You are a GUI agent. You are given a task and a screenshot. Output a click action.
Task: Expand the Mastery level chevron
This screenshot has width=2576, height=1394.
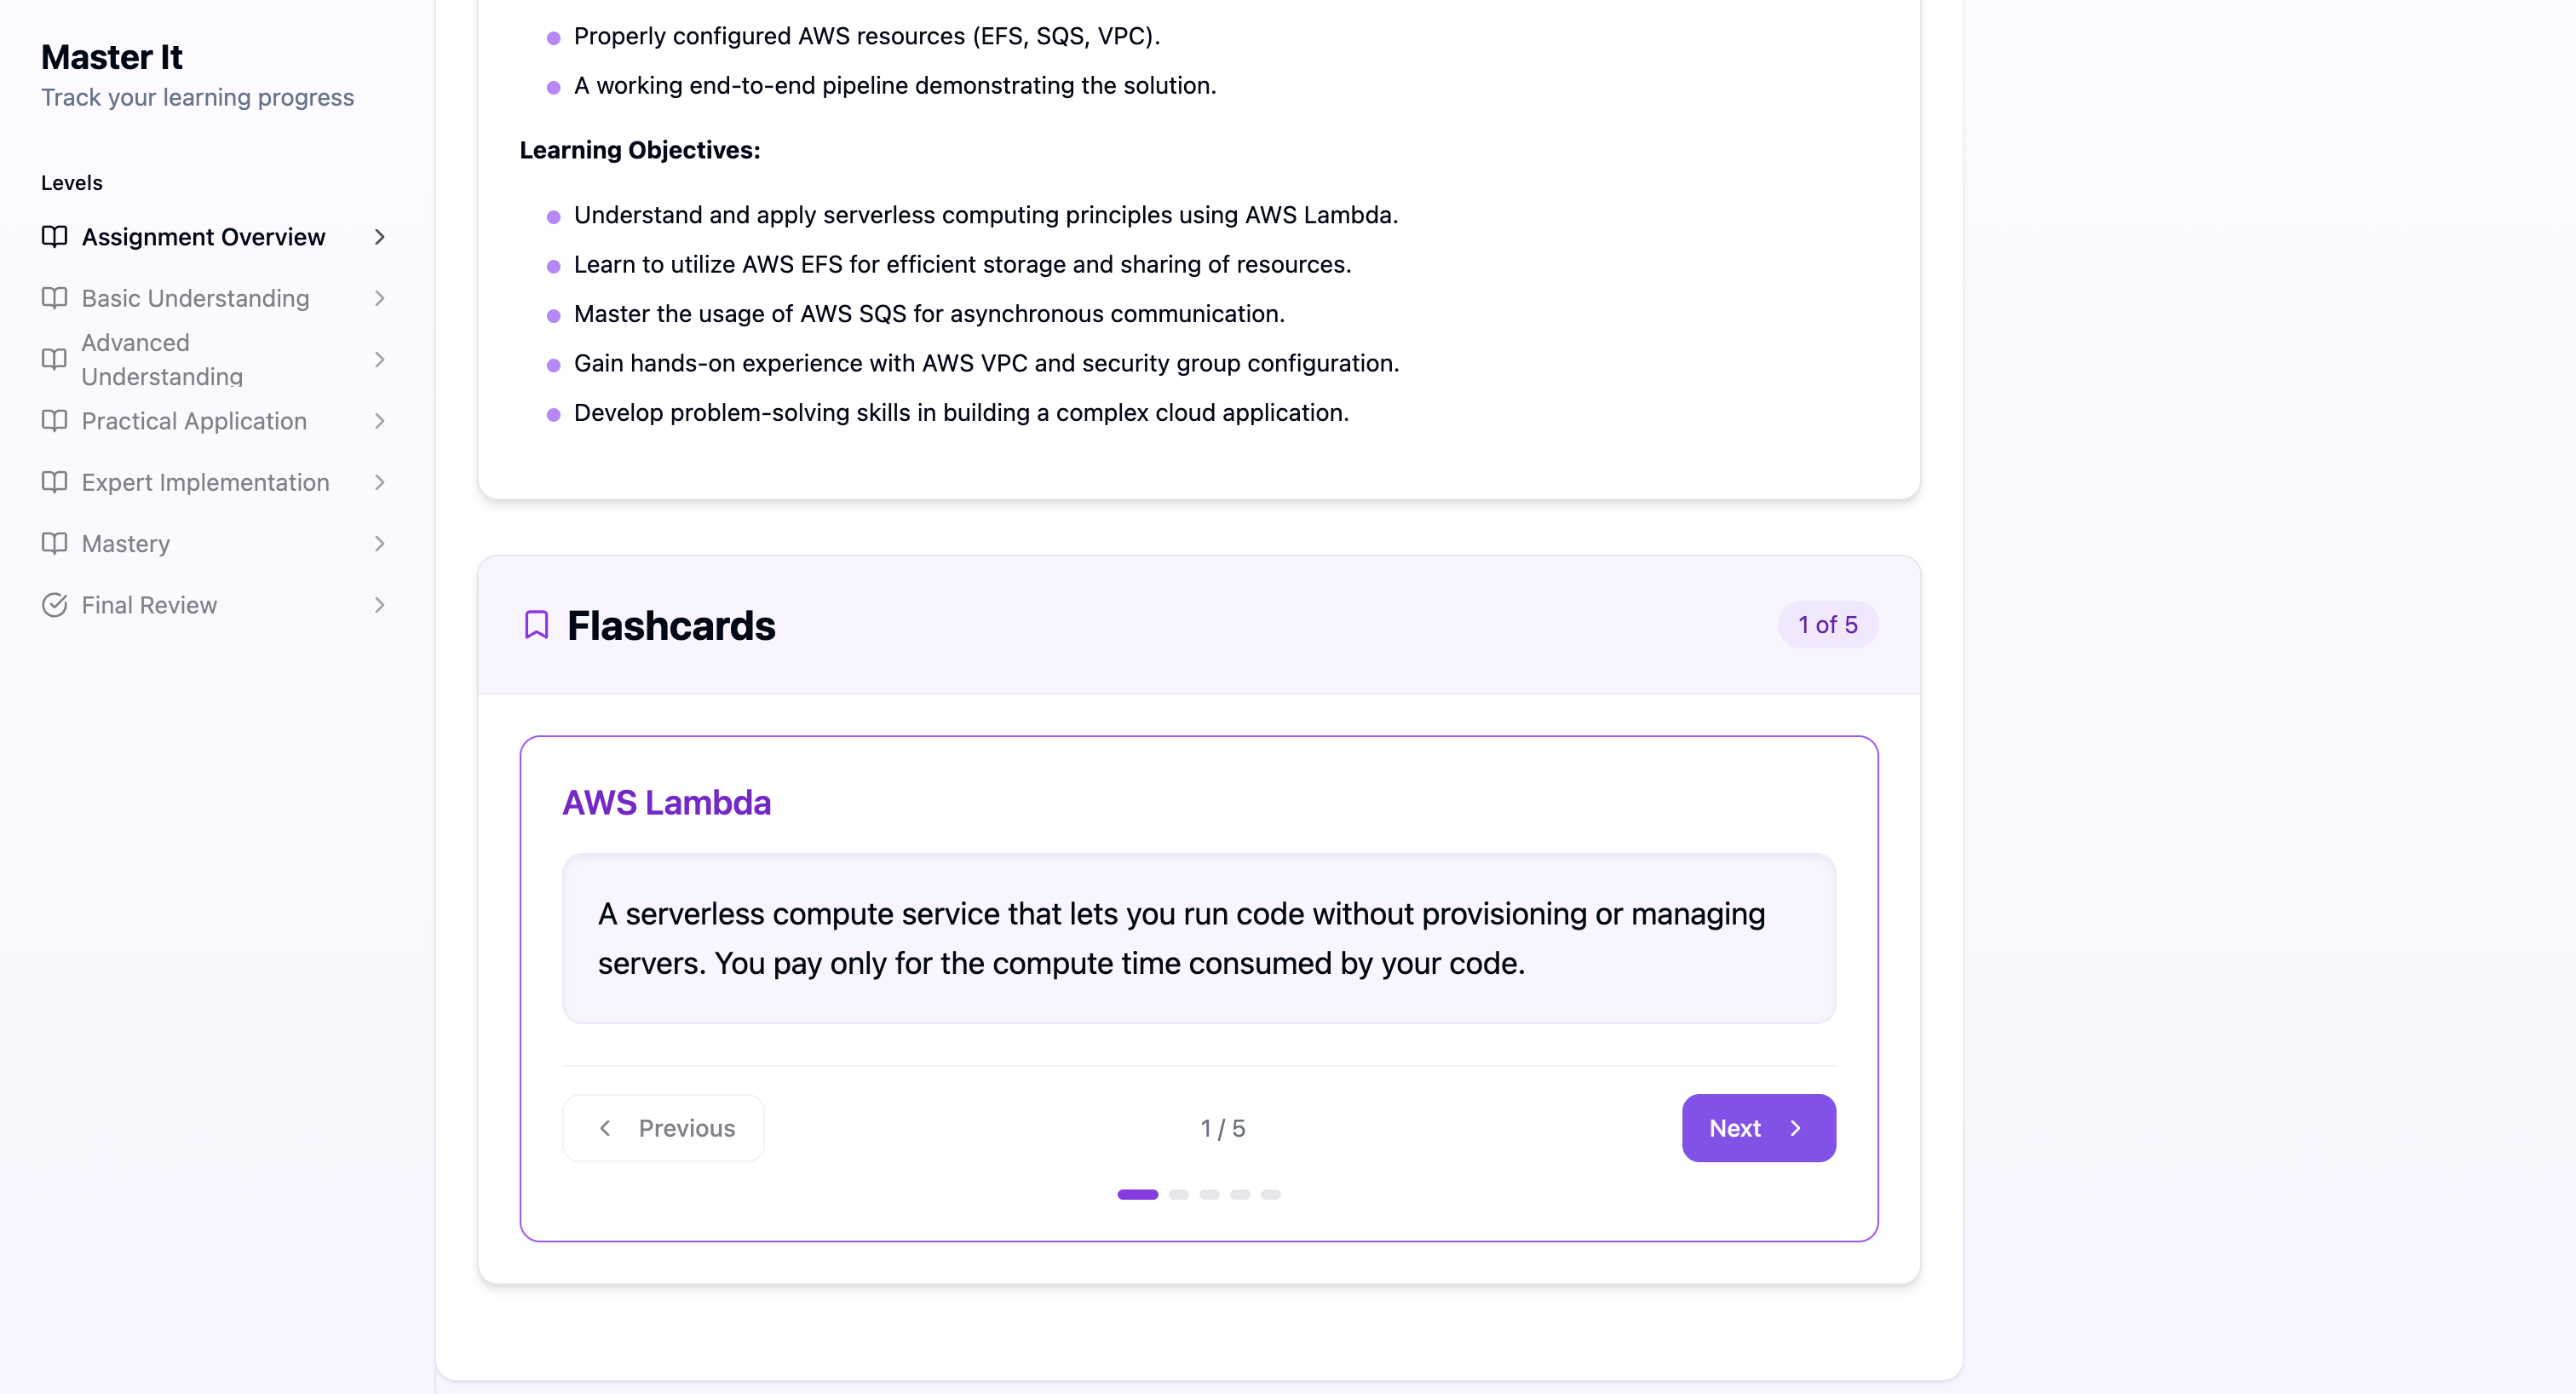click(379, 544)
